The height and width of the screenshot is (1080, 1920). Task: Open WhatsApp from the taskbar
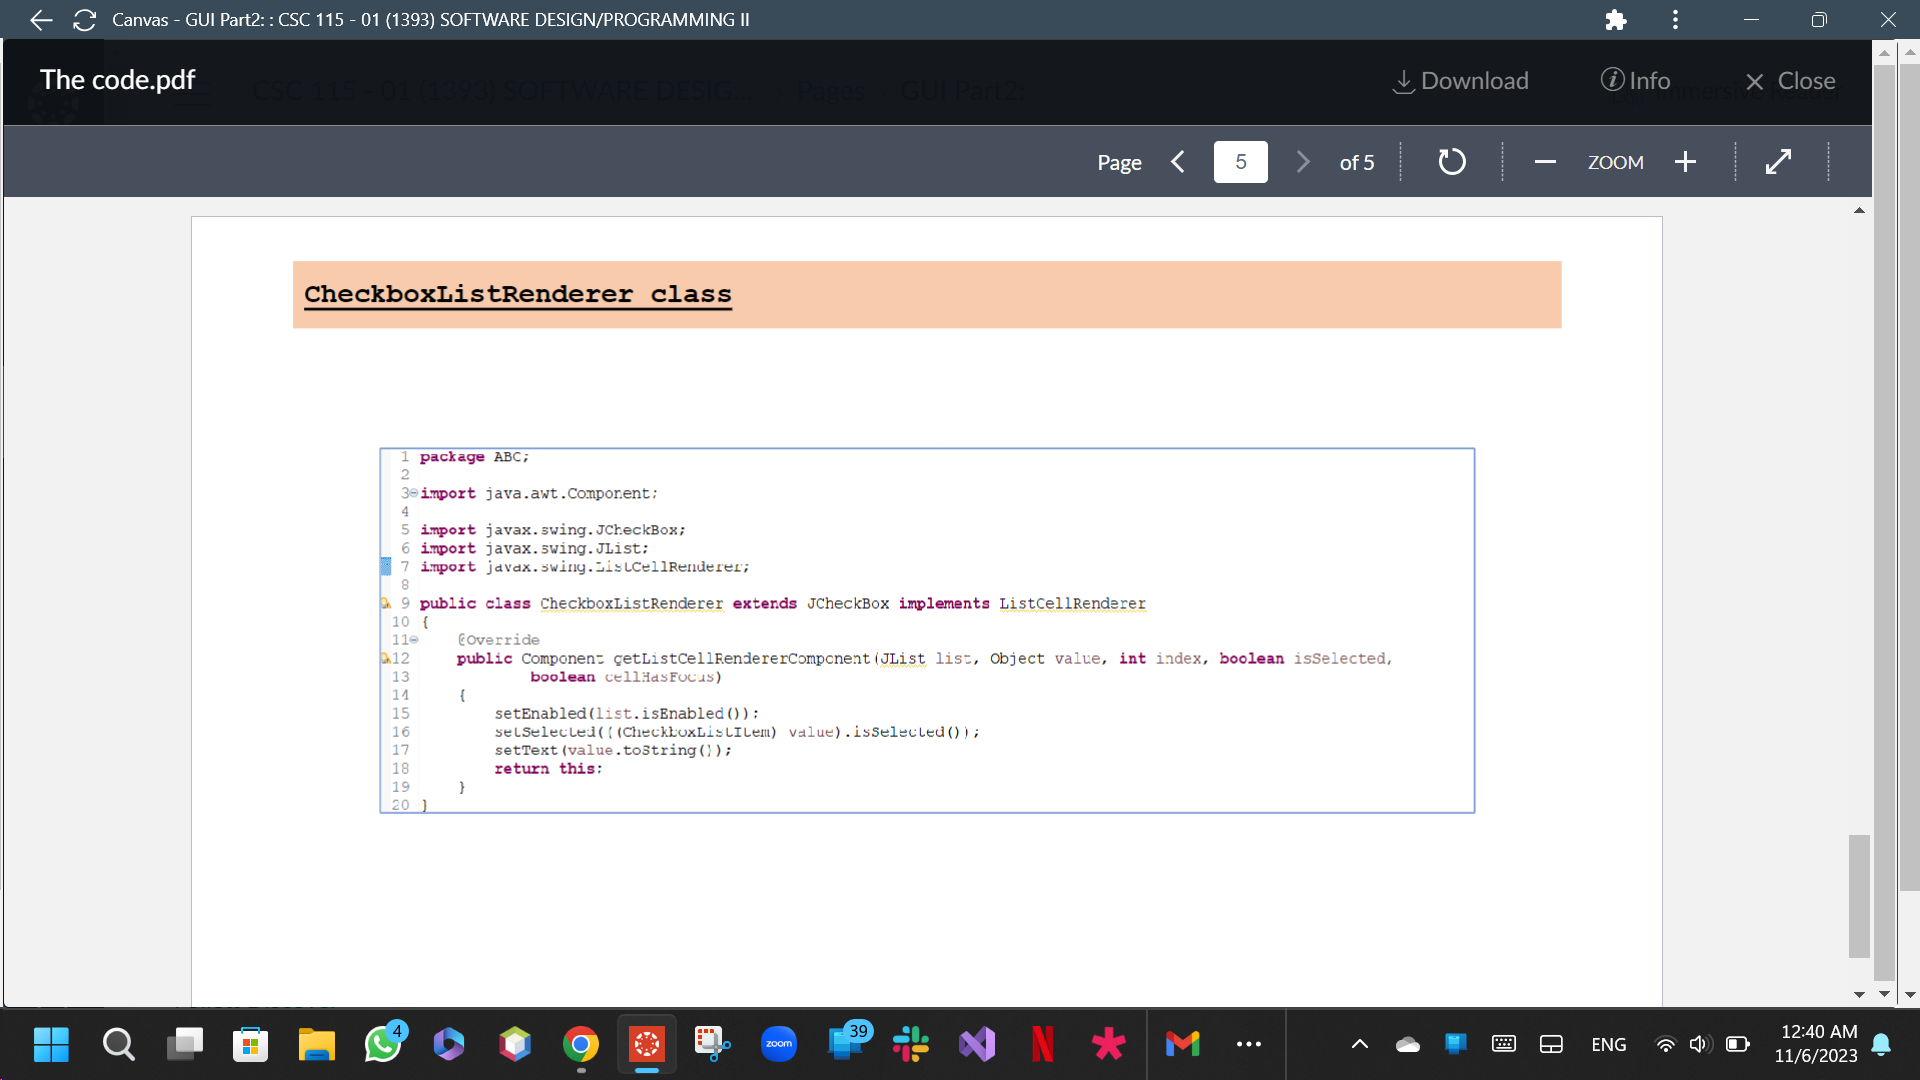[382, 1044]
